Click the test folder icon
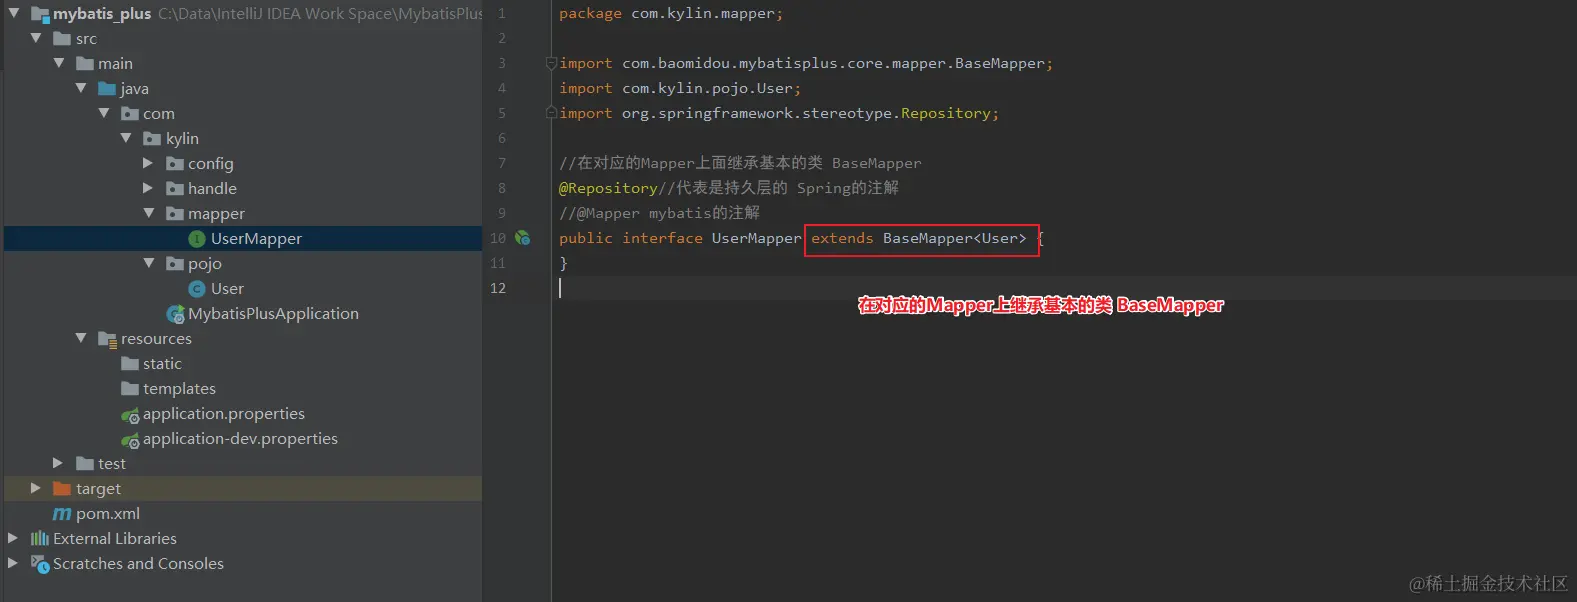Viewport: 1577px width, 602px height. tap(85, 463)
